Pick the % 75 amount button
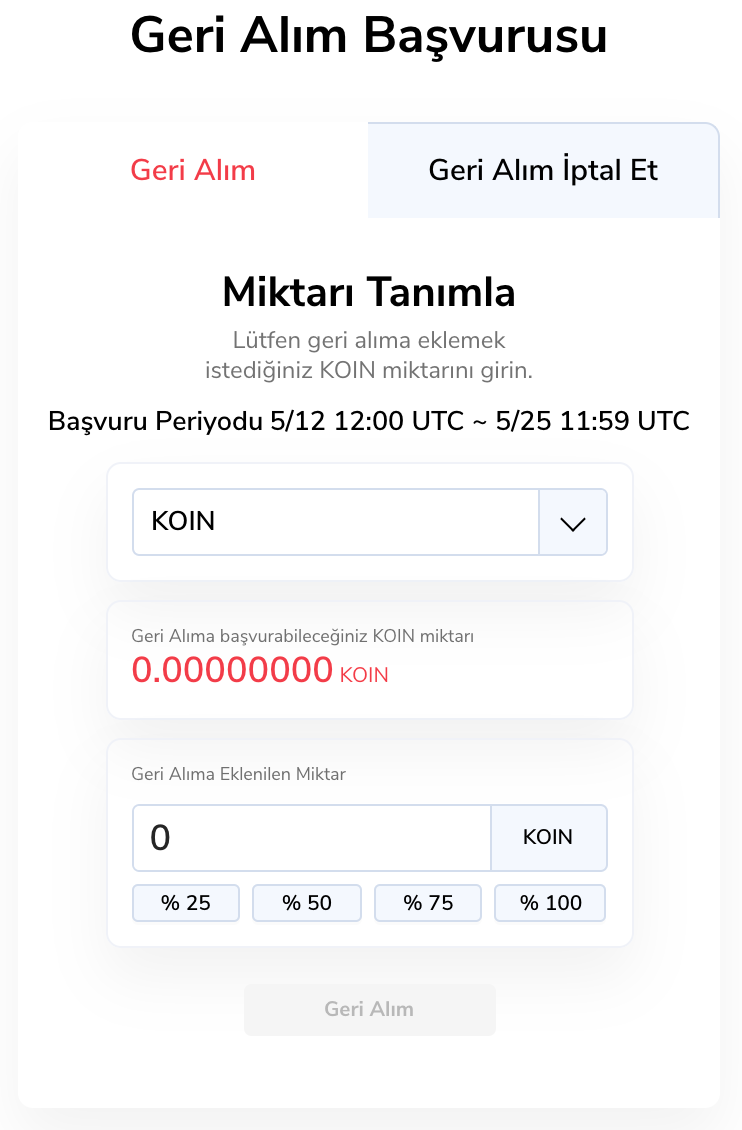Image resolution: width=742 pixels, height=1130 pixels. pos(428,903)
